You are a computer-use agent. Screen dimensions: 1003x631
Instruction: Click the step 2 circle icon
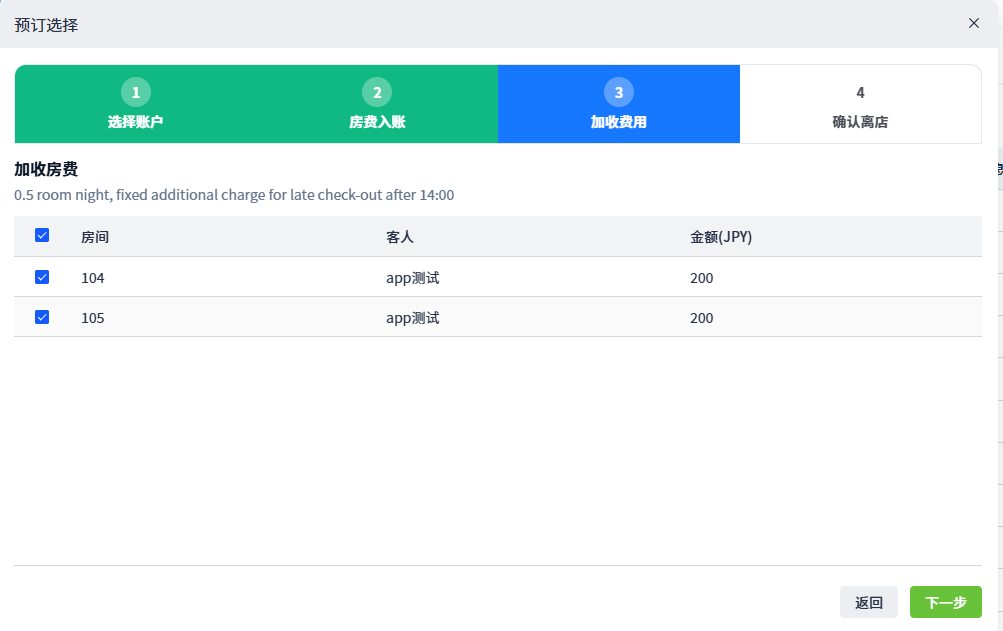pyautogui.click(x=377, y=93)
